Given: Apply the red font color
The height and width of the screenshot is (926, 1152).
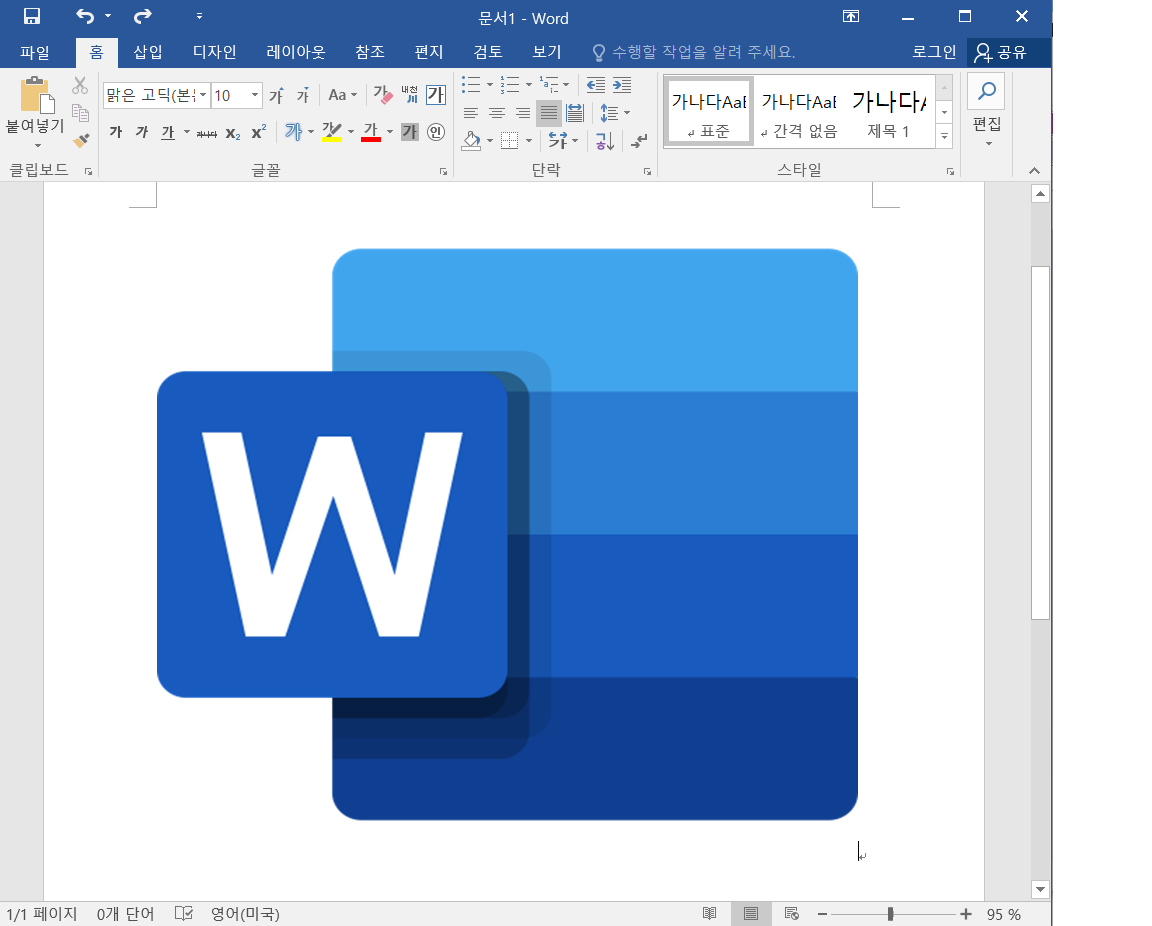Looking at the screenshot, I should 371,132.
